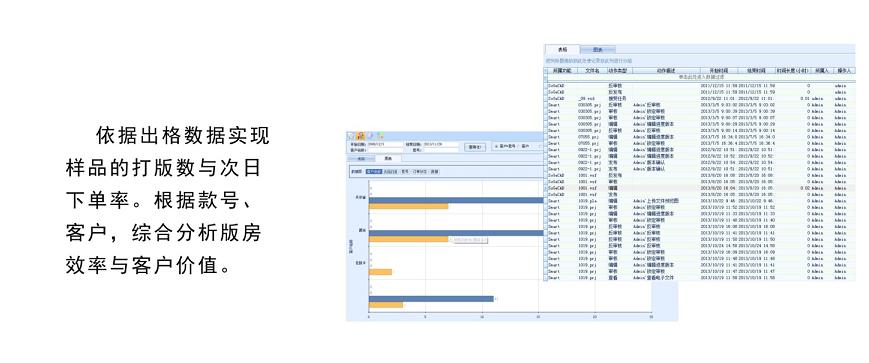Switch to the 表格 tab in the log window
The height and width of the screenshot is (363, 869).
point(563,49)
